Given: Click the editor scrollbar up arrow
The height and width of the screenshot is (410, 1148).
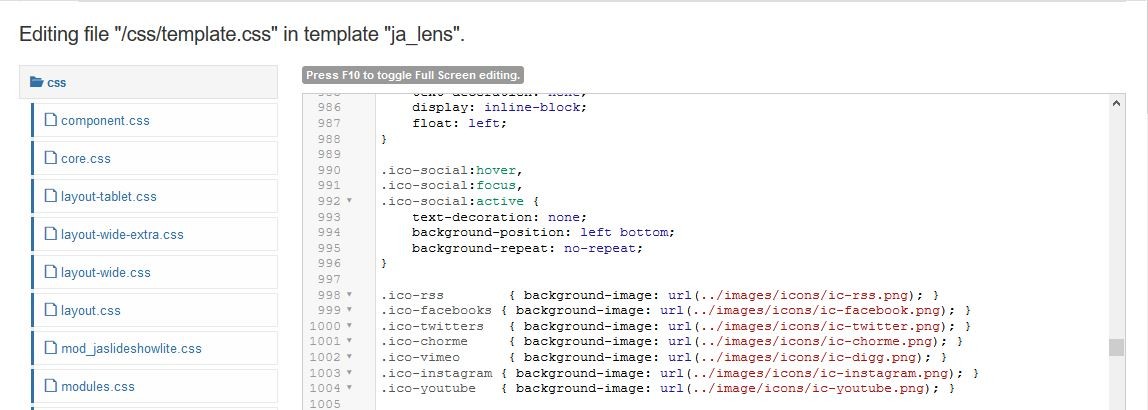Looking at the screenshot, I should (x=1117, y=103).
